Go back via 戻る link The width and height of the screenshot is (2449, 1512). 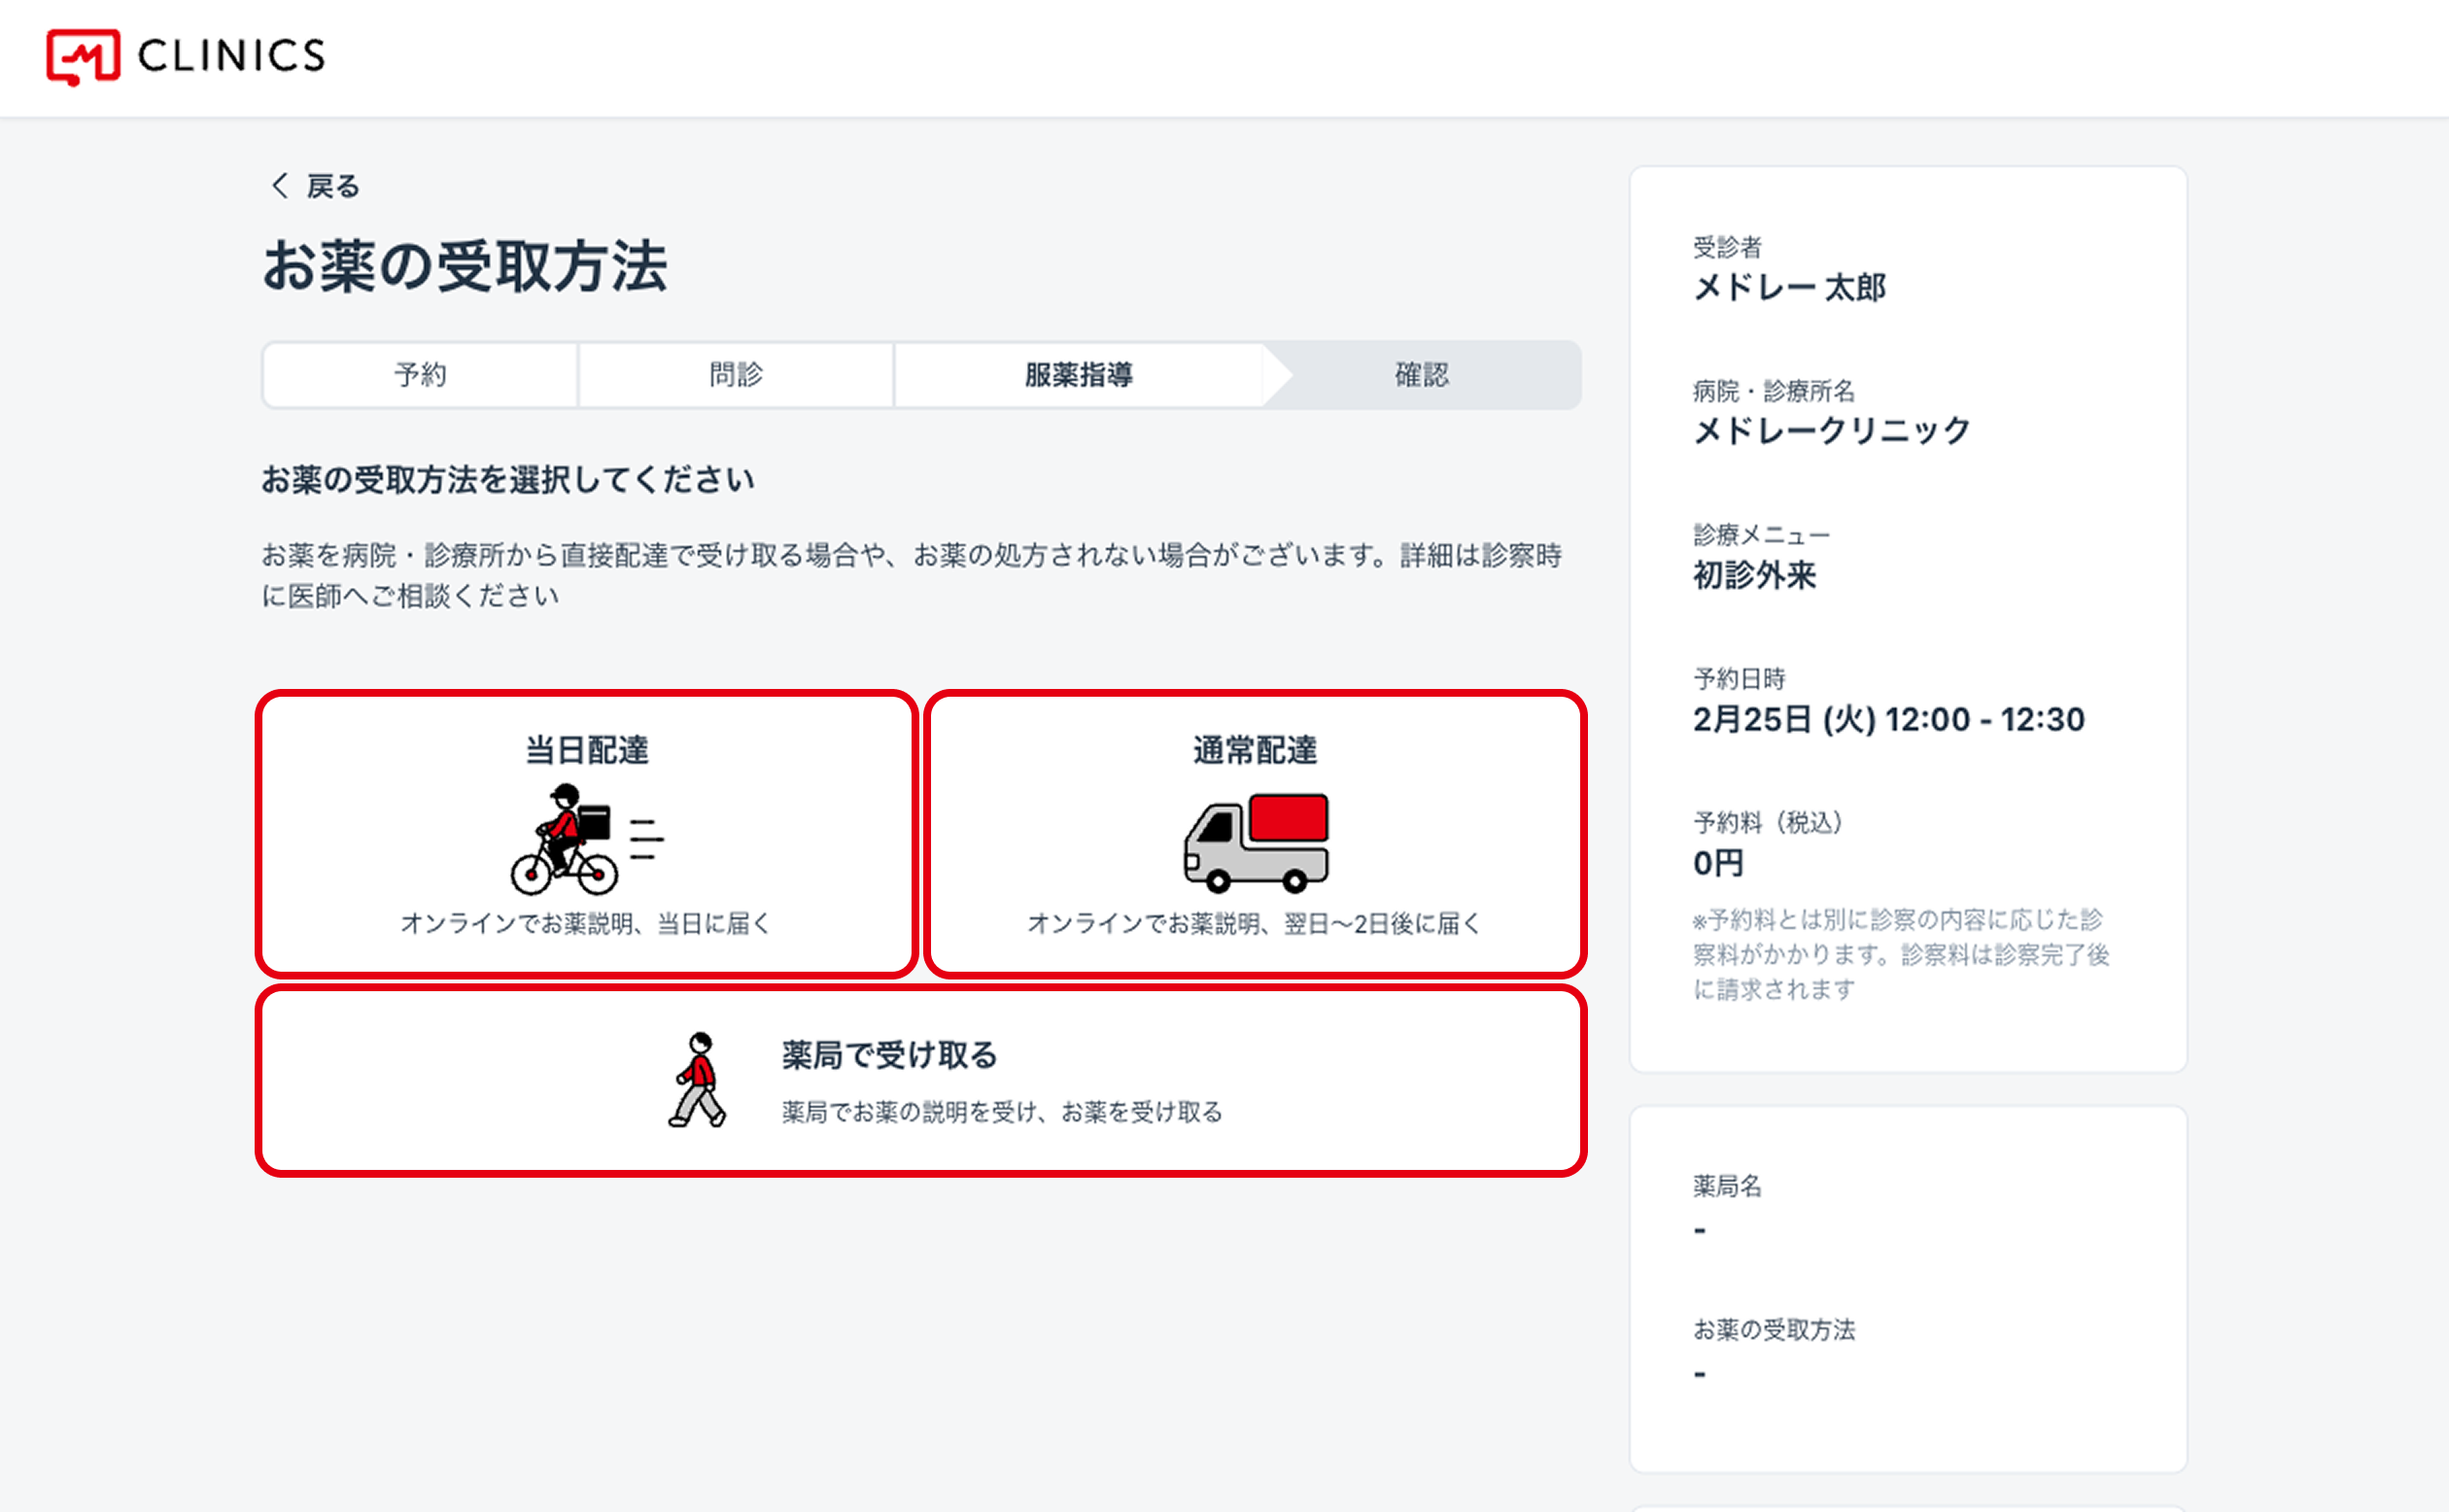point(333,186)
